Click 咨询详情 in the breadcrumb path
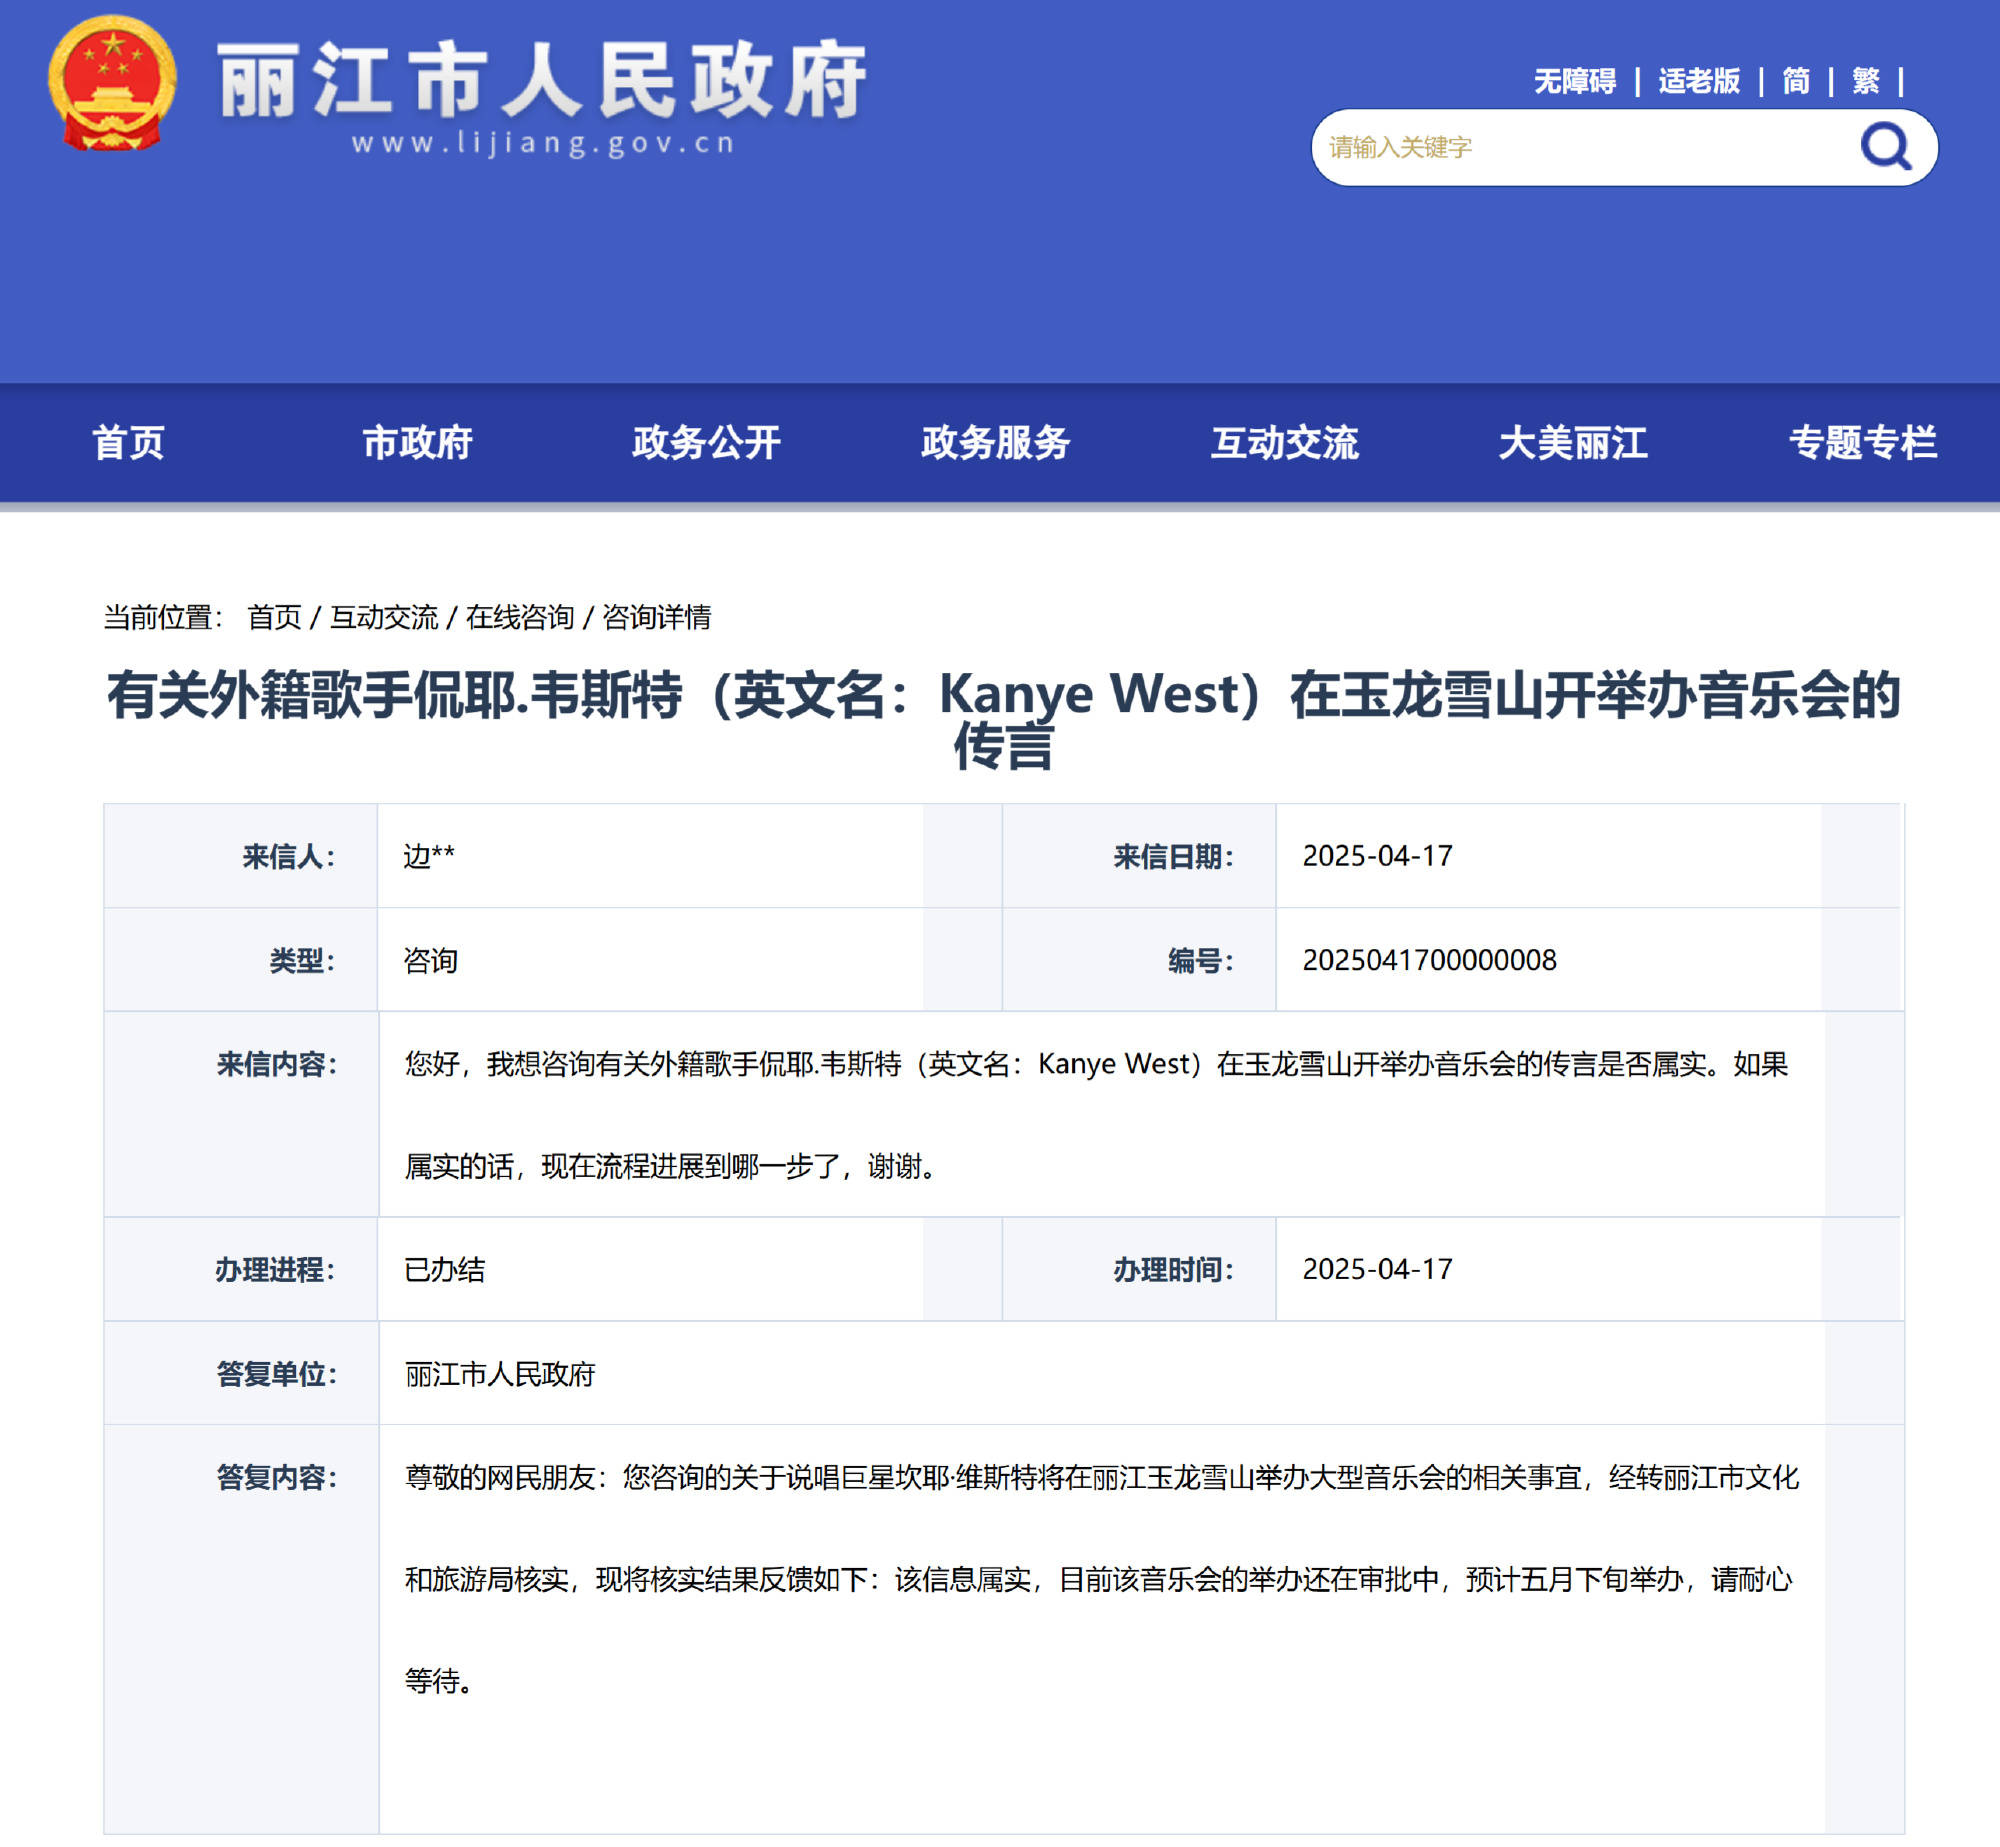This screenshot has height=1847, width=2000. coord(656,617)
